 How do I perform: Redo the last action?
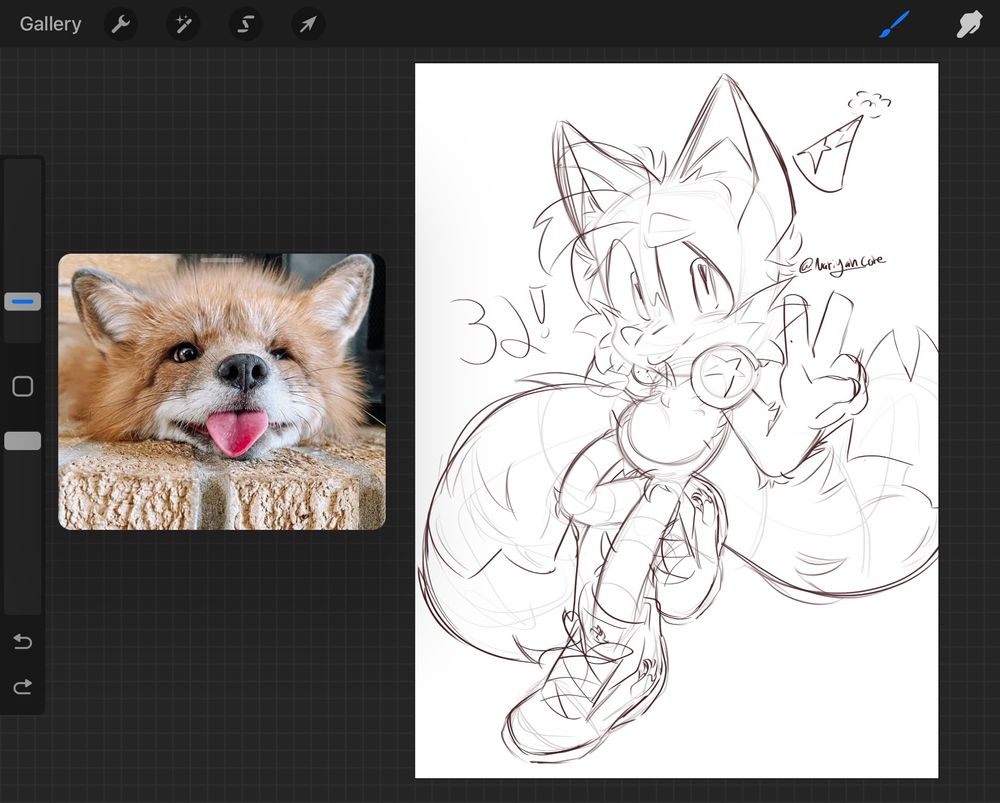tap(22, 686)
